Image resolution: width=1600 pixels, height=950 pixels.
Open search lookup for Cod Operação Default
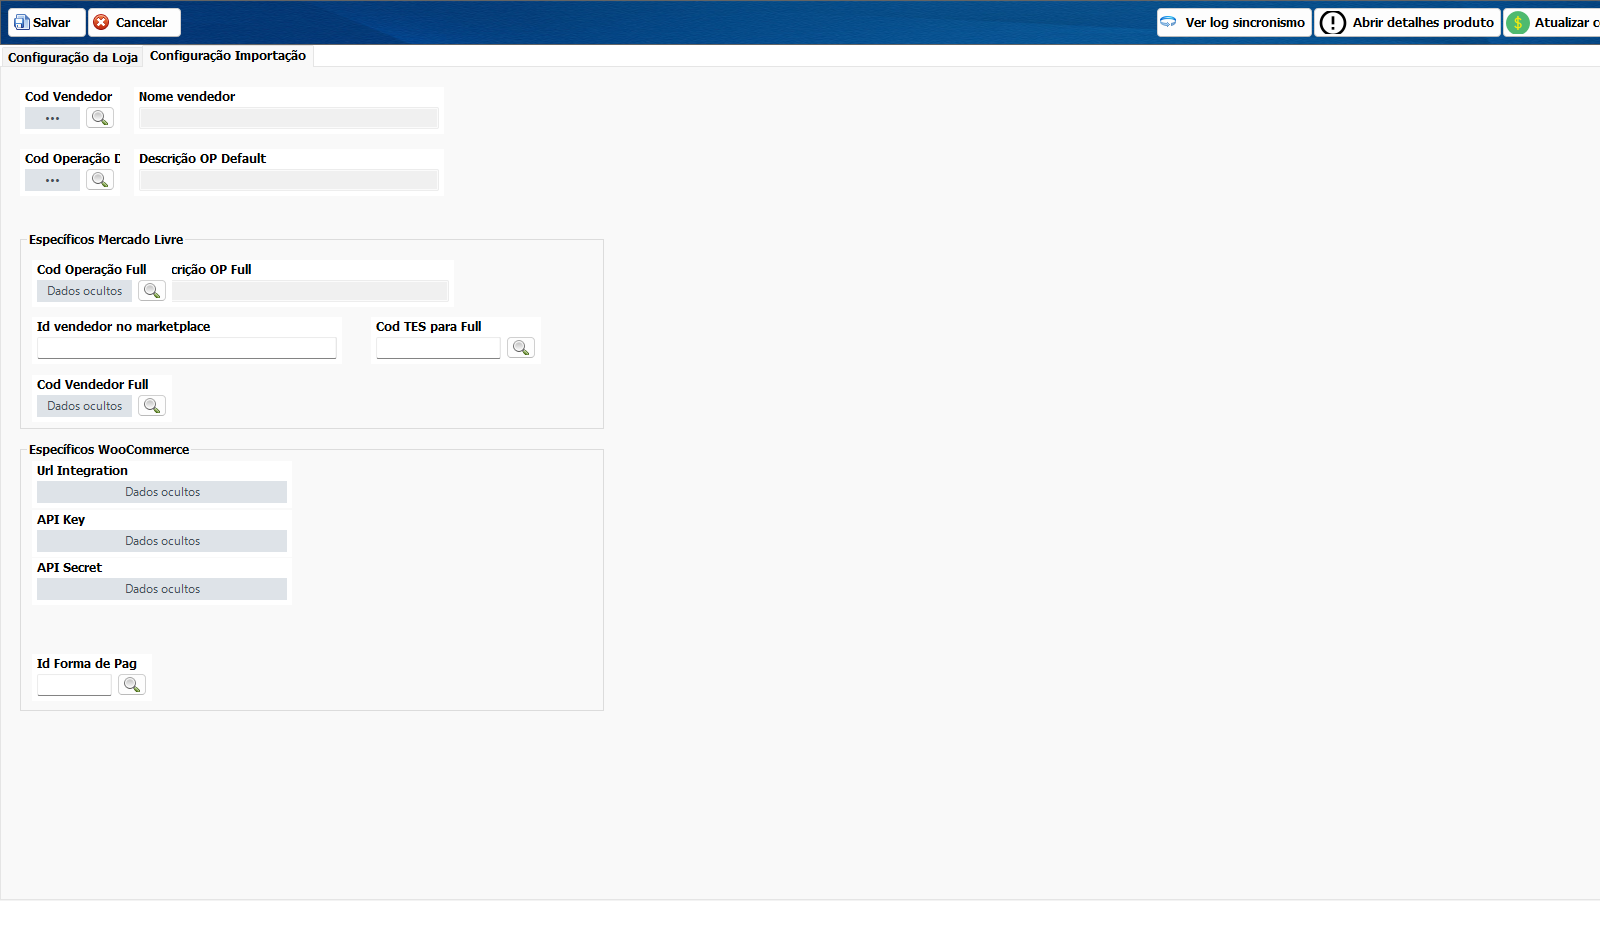(100, 180)
